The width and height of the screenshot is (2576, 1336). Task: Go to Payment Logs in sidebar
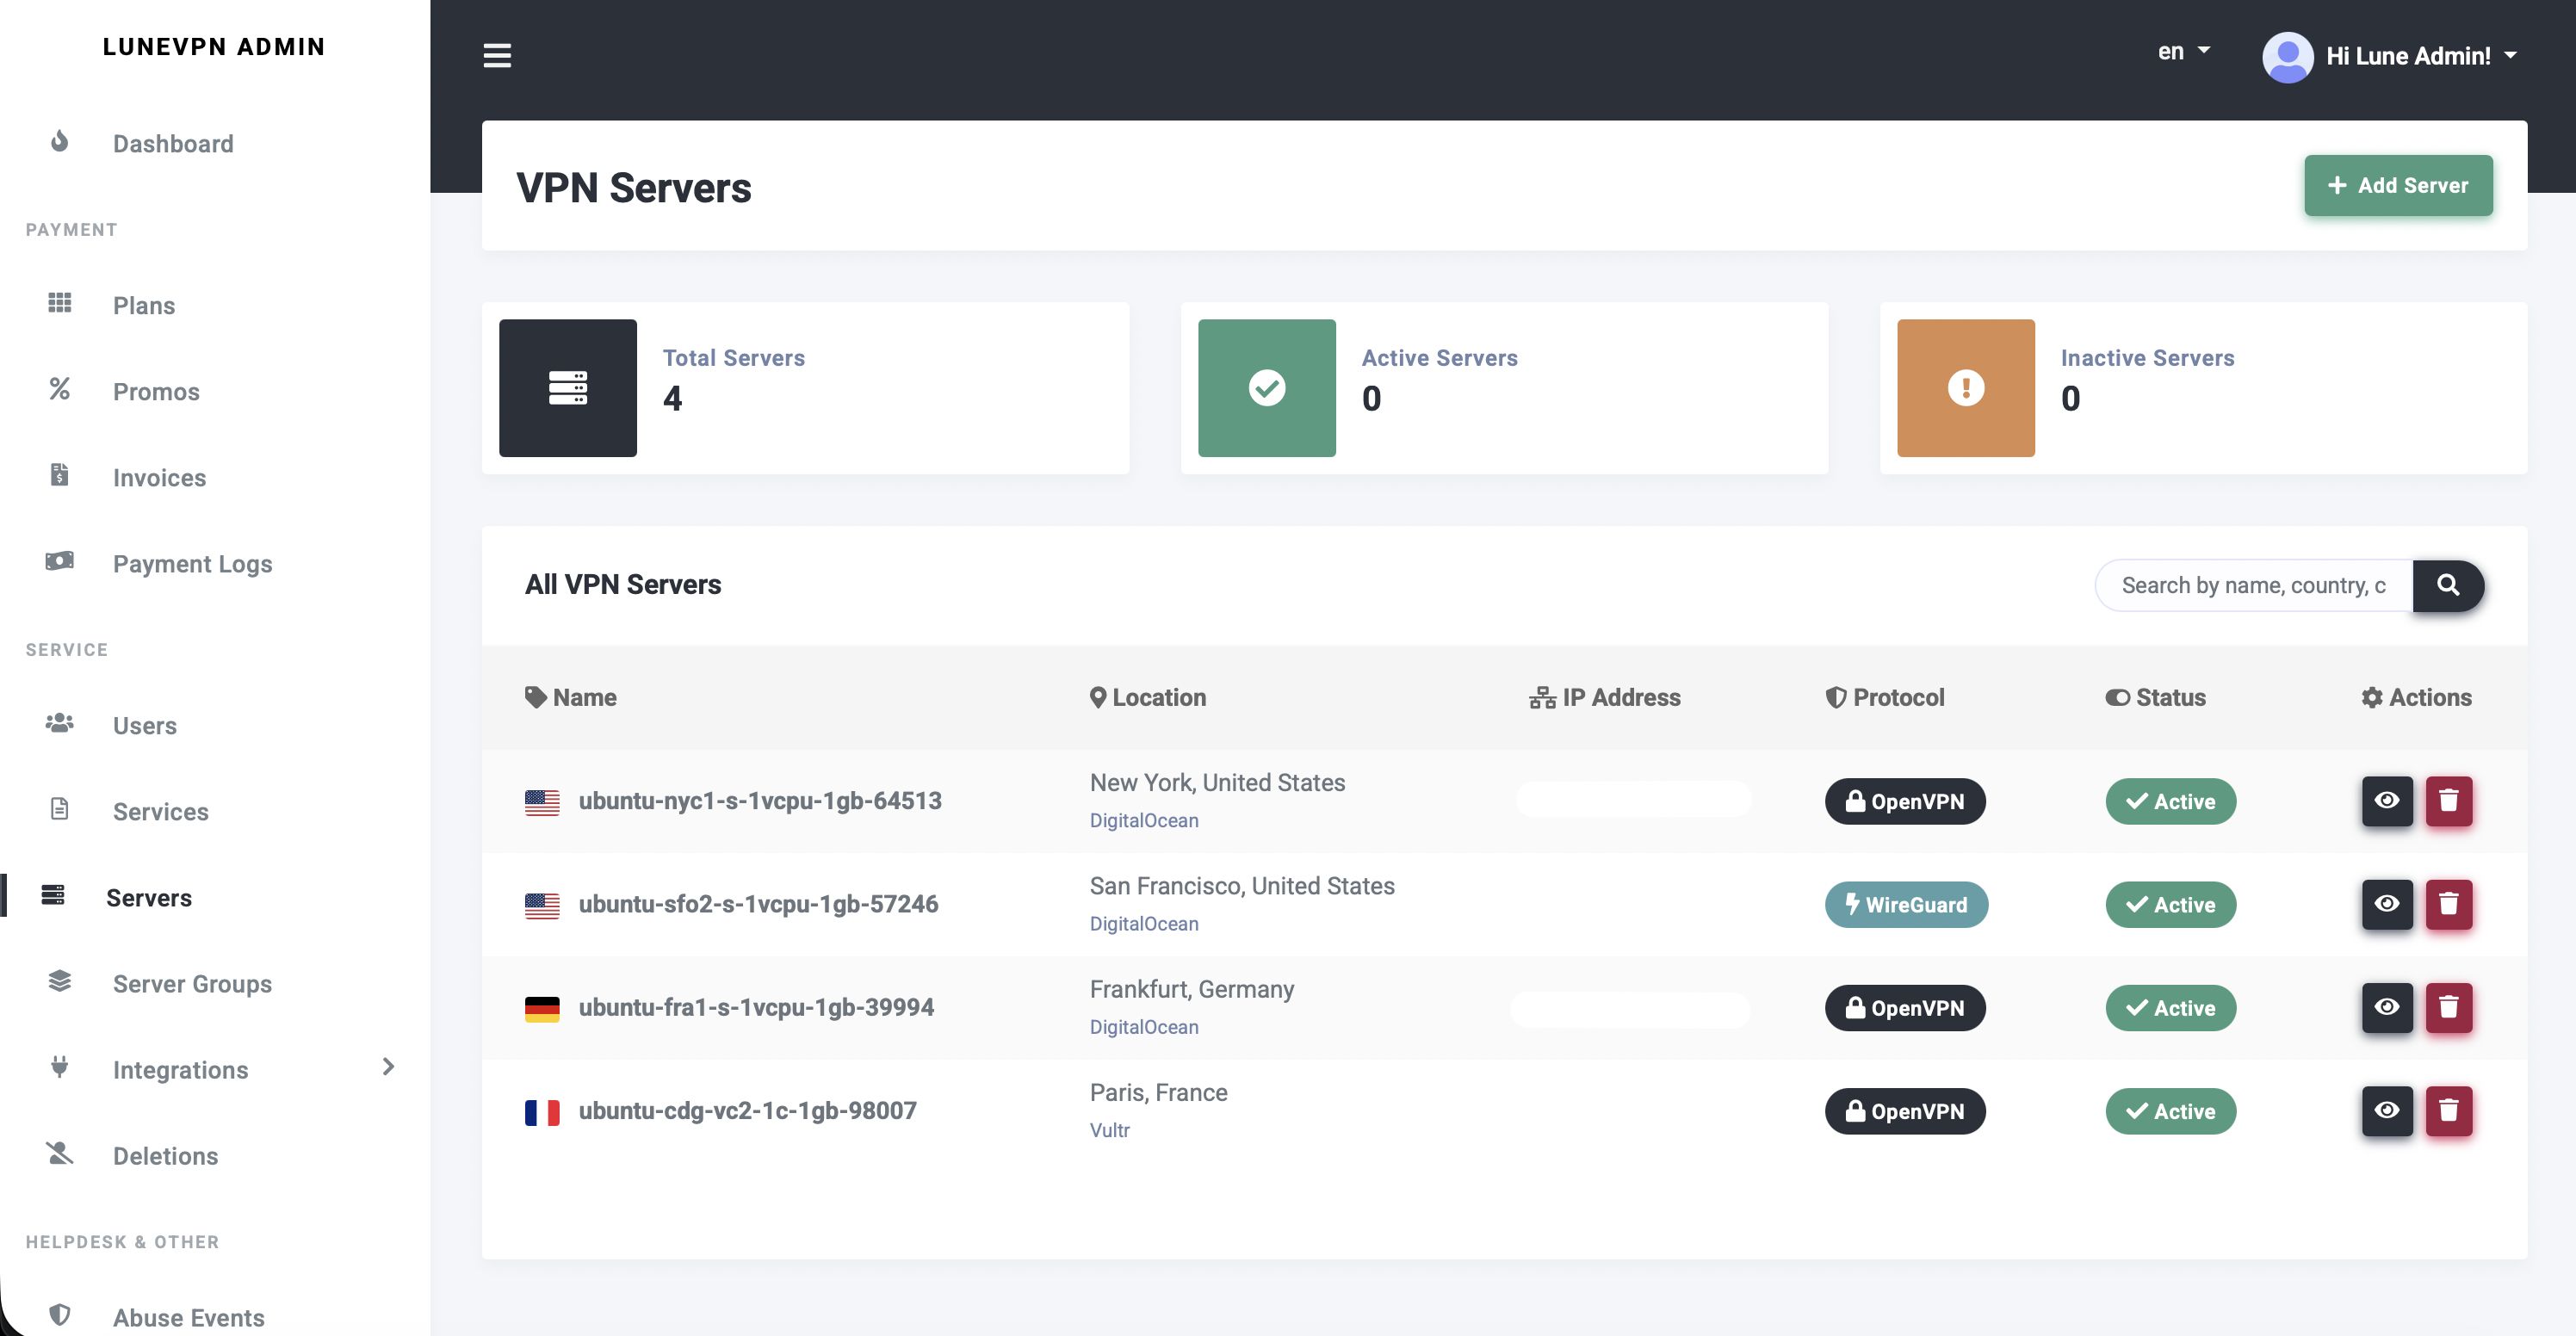point(192,563)
